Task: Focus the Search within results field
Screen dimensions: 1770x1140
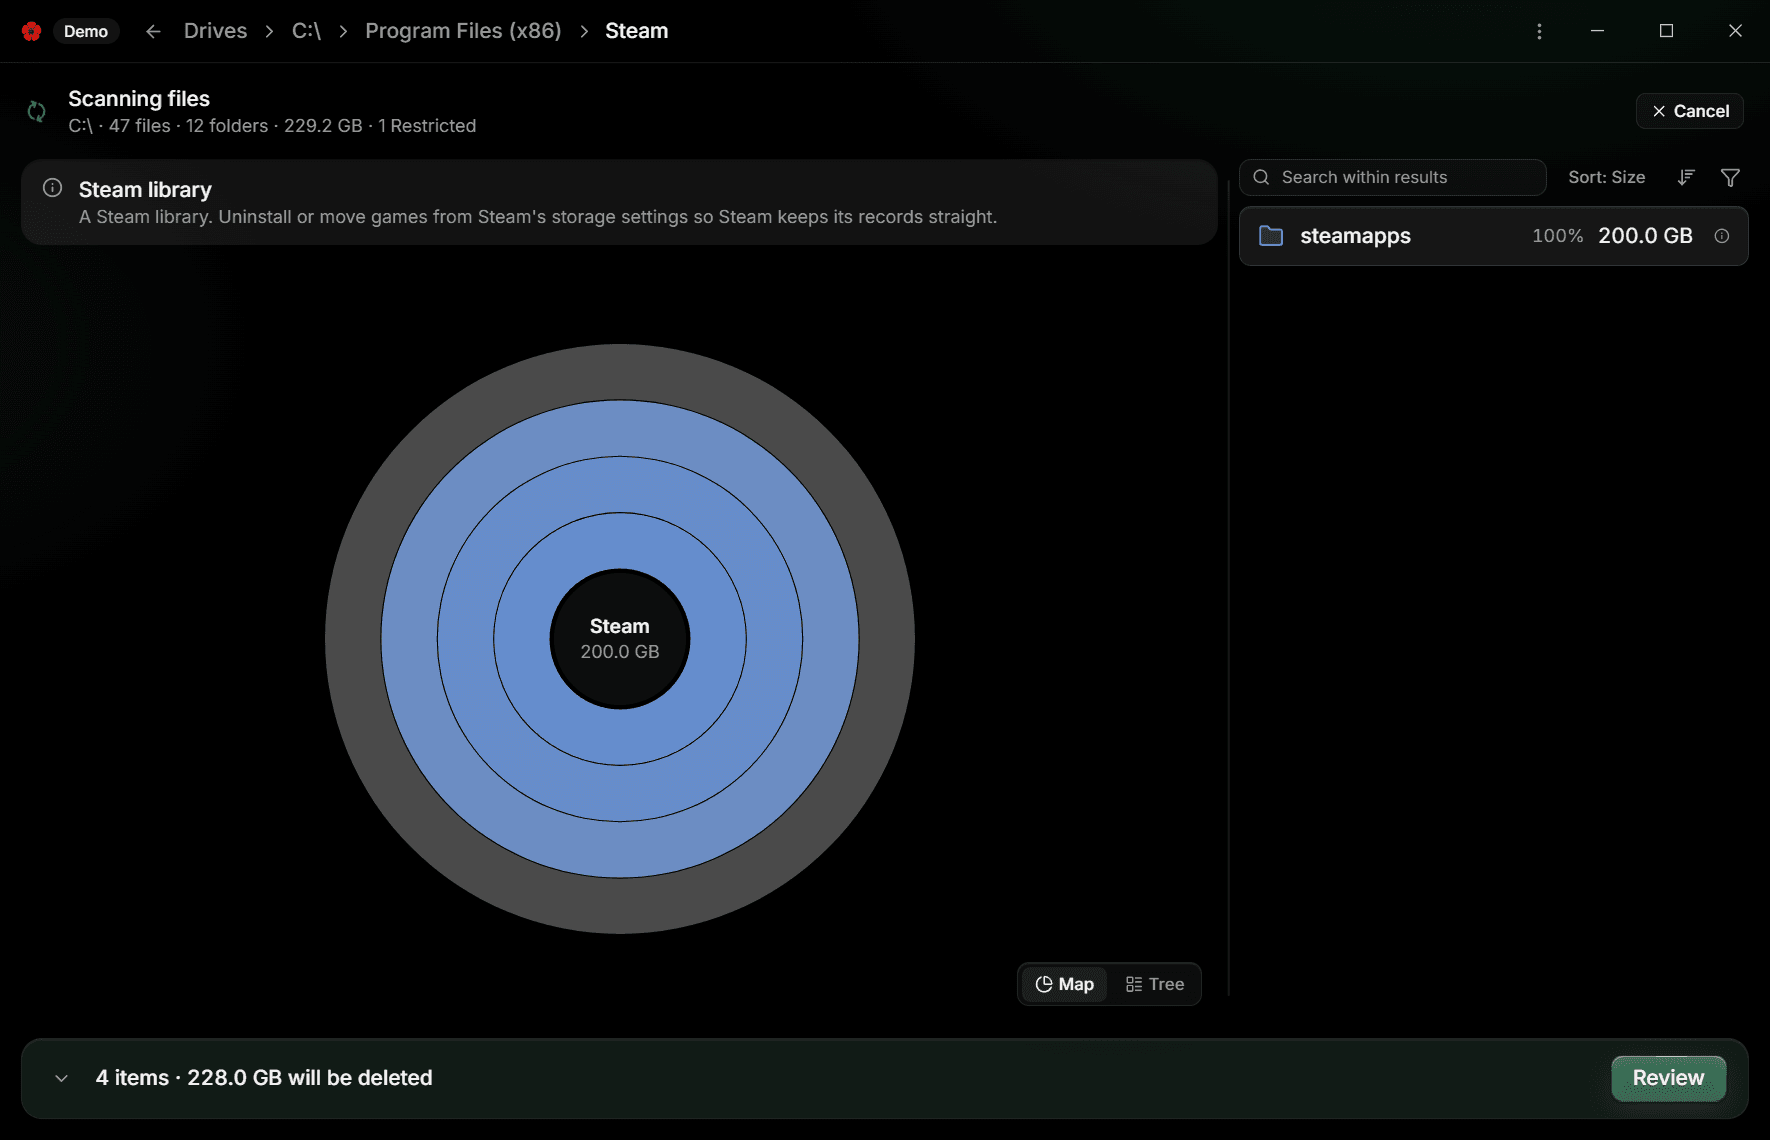Action: click(1393, 177)
